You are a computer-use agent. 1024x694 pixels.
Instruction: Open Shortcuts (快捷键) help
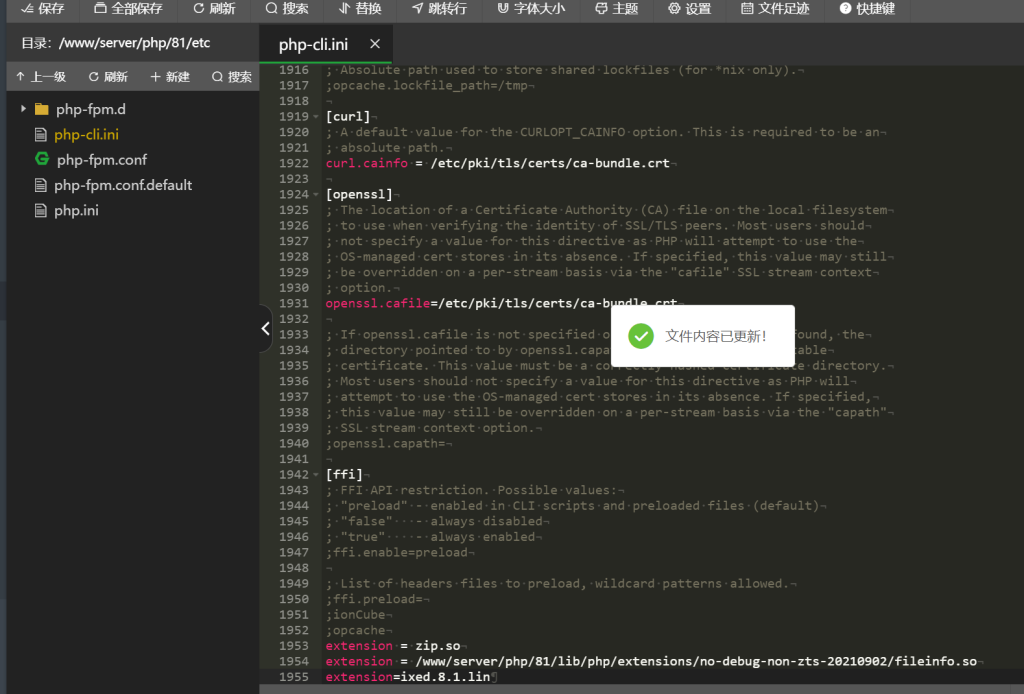coord(867,9)
